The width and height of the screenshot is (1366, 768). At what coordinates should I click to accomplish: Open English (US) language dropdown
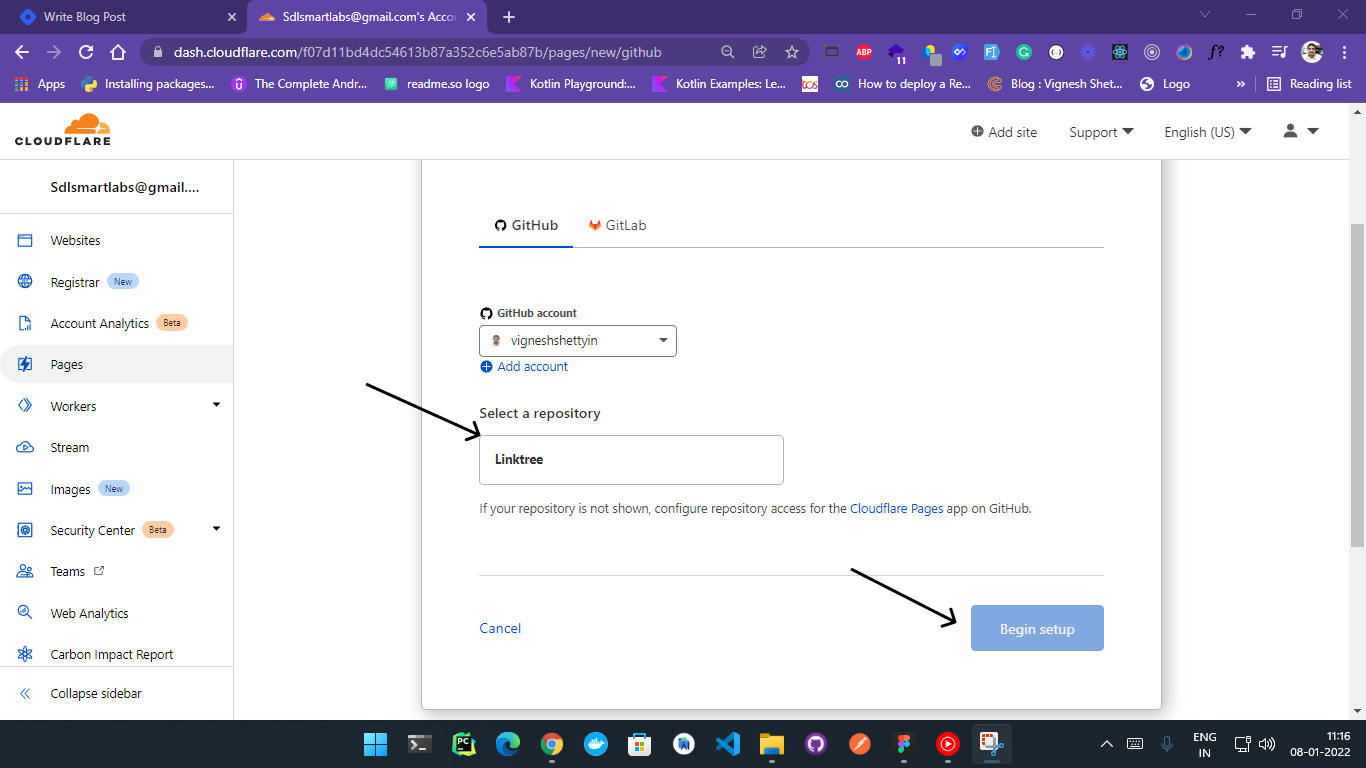pyautogui.click(x=1208, y=132)
